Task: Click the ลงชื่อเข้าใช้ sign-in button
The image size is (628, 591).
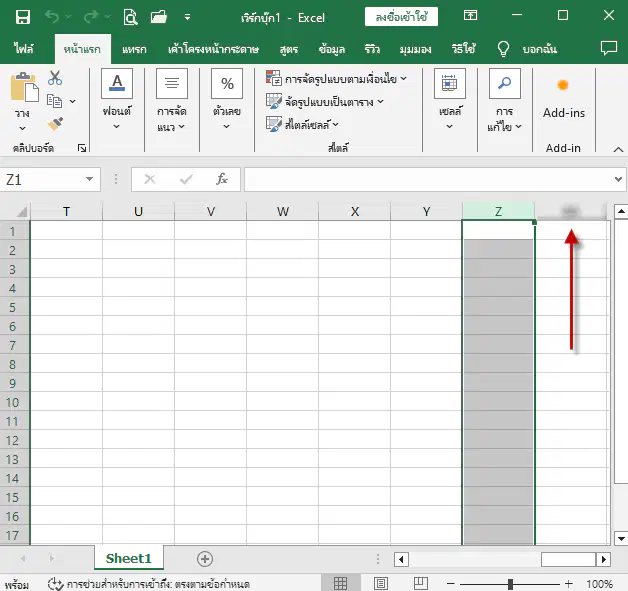Action: [x=401, y=17]
